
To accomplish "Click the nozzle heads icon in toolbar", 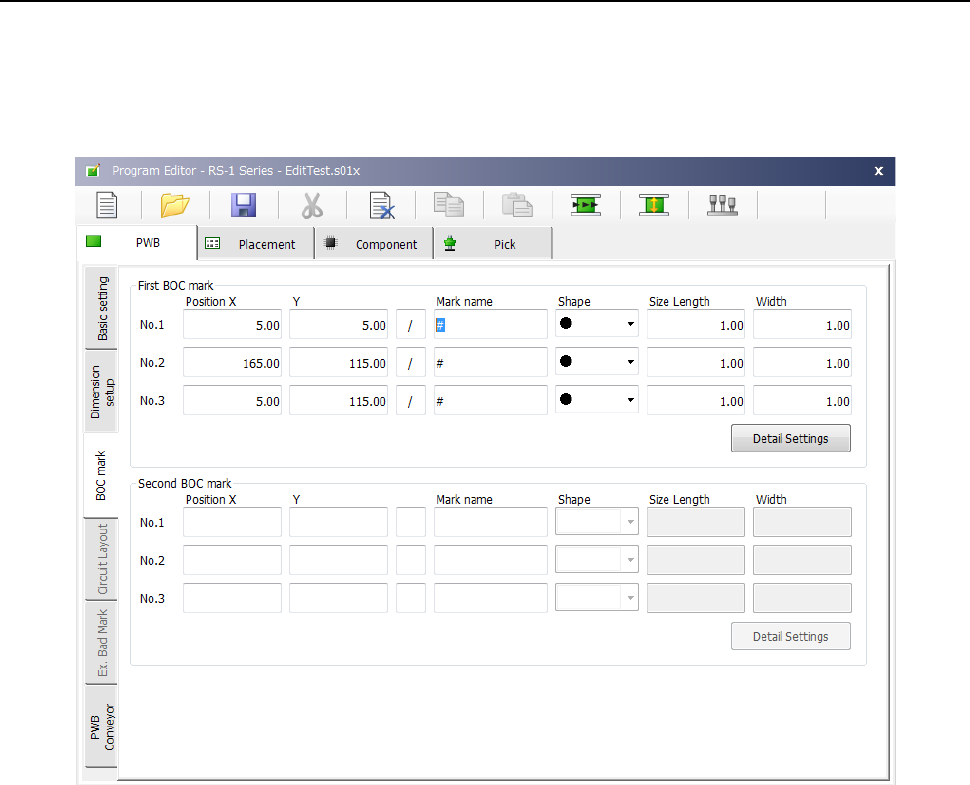I will 722,205.
